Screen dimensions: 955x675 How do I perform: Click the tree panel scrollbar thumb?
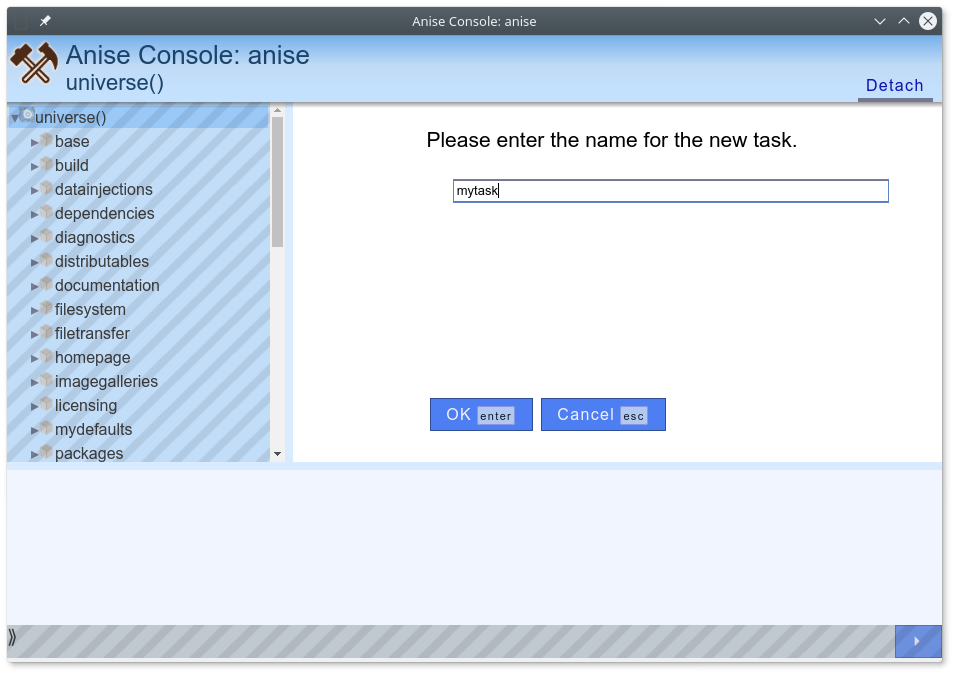point(277,182)
